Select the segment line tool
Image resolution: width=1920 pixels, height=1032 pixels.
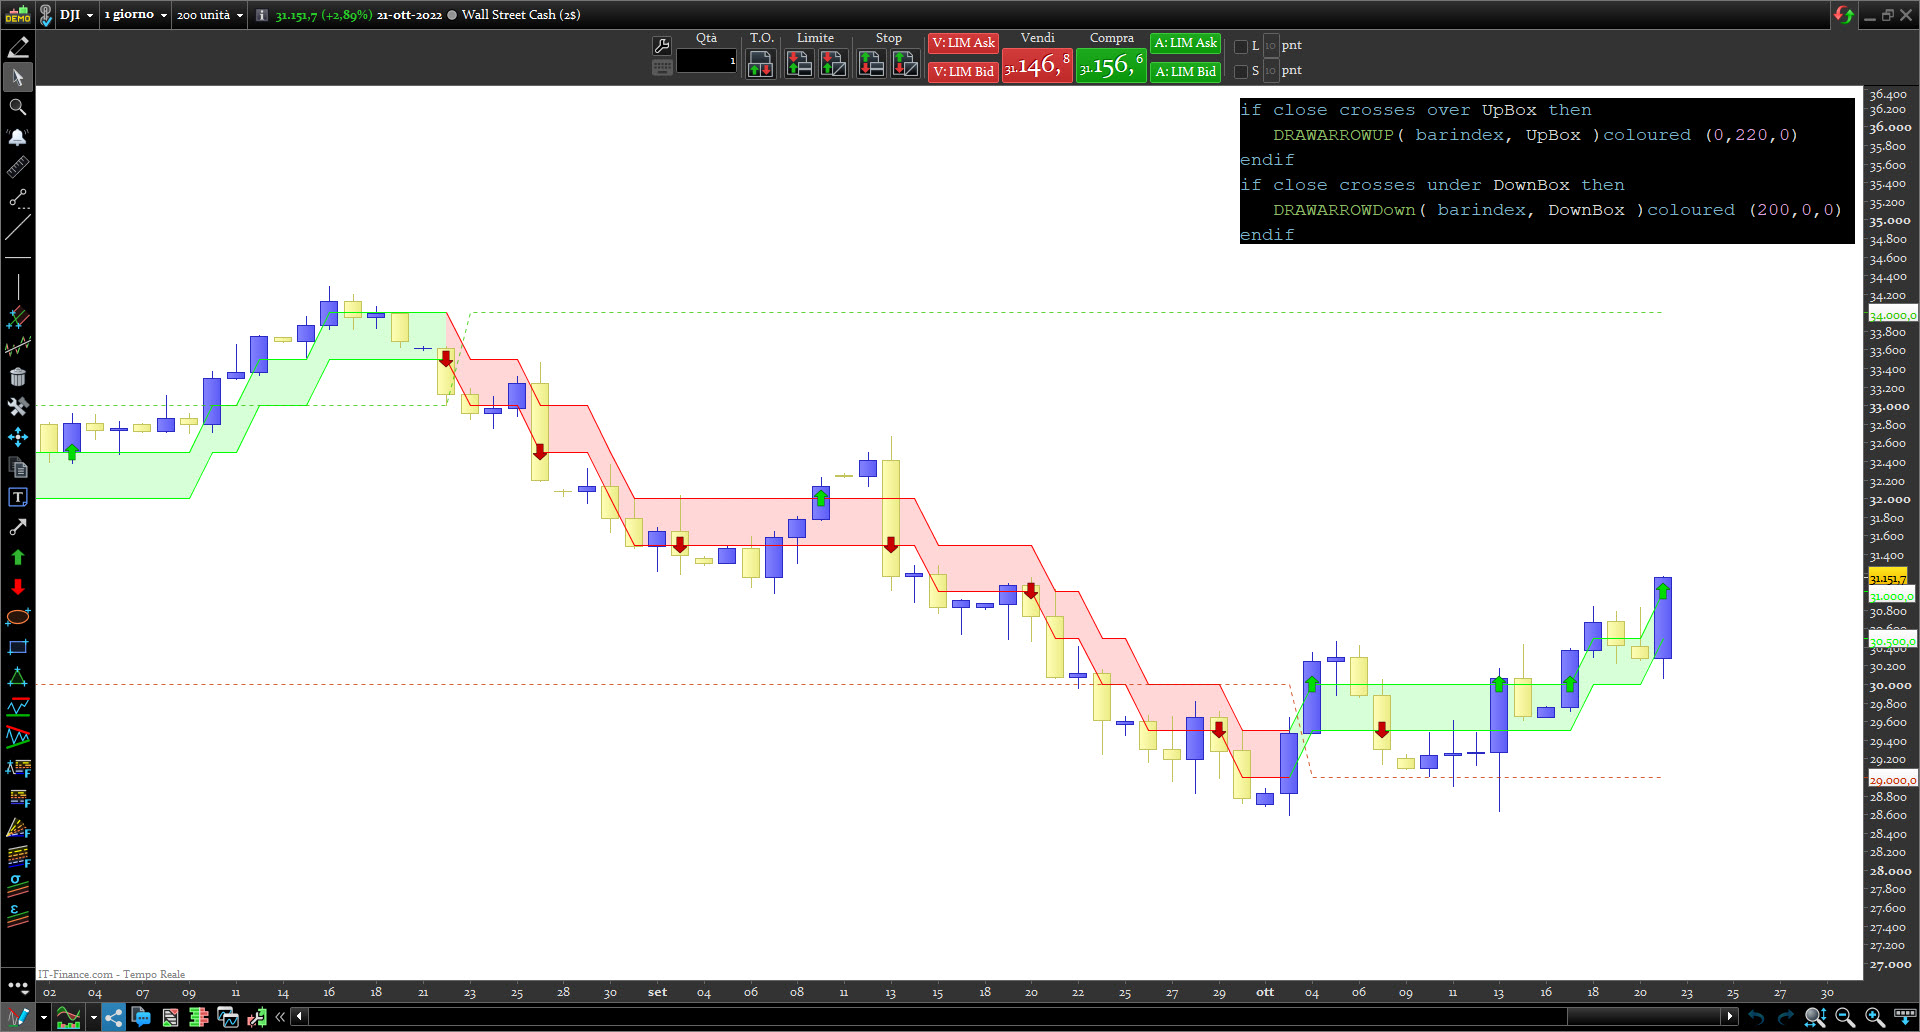[18, 198]
